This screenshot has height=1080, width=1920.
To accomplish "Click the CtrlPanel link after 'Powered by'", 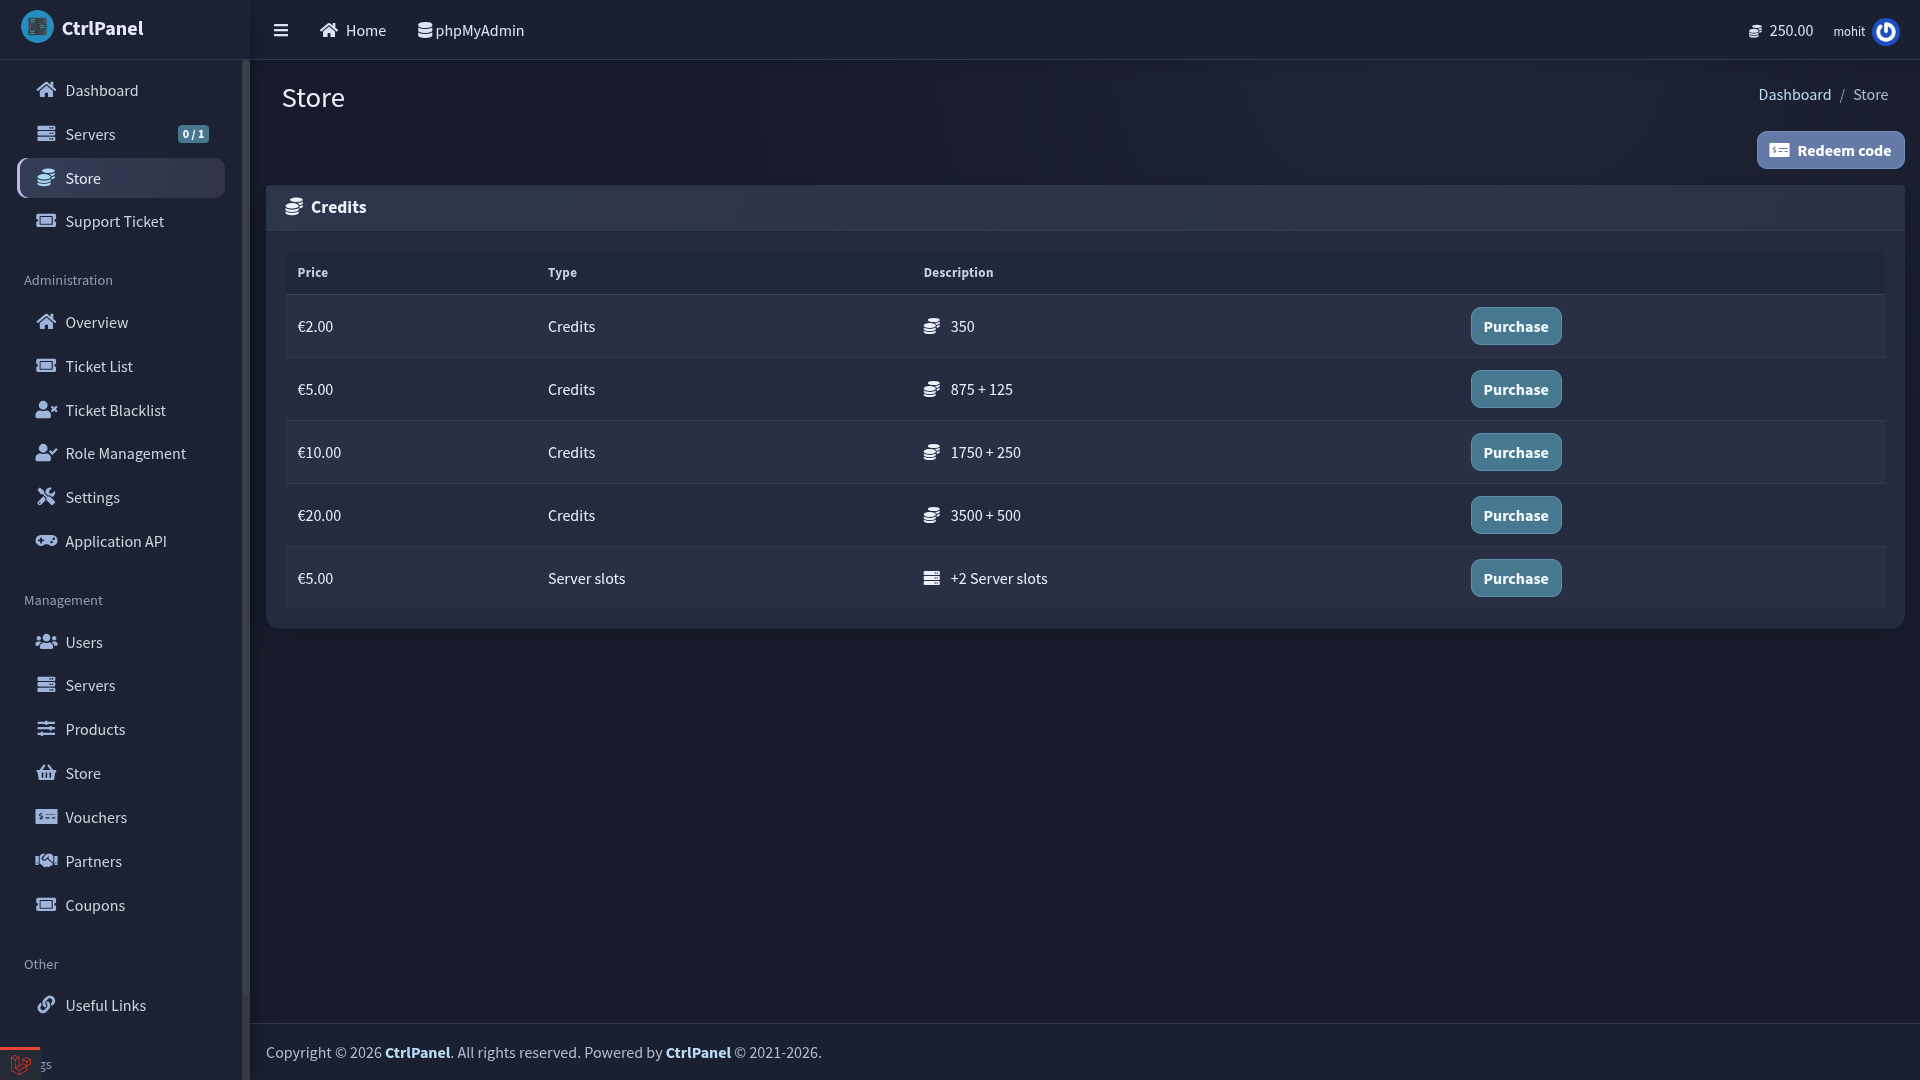I will click(698, 1052).
